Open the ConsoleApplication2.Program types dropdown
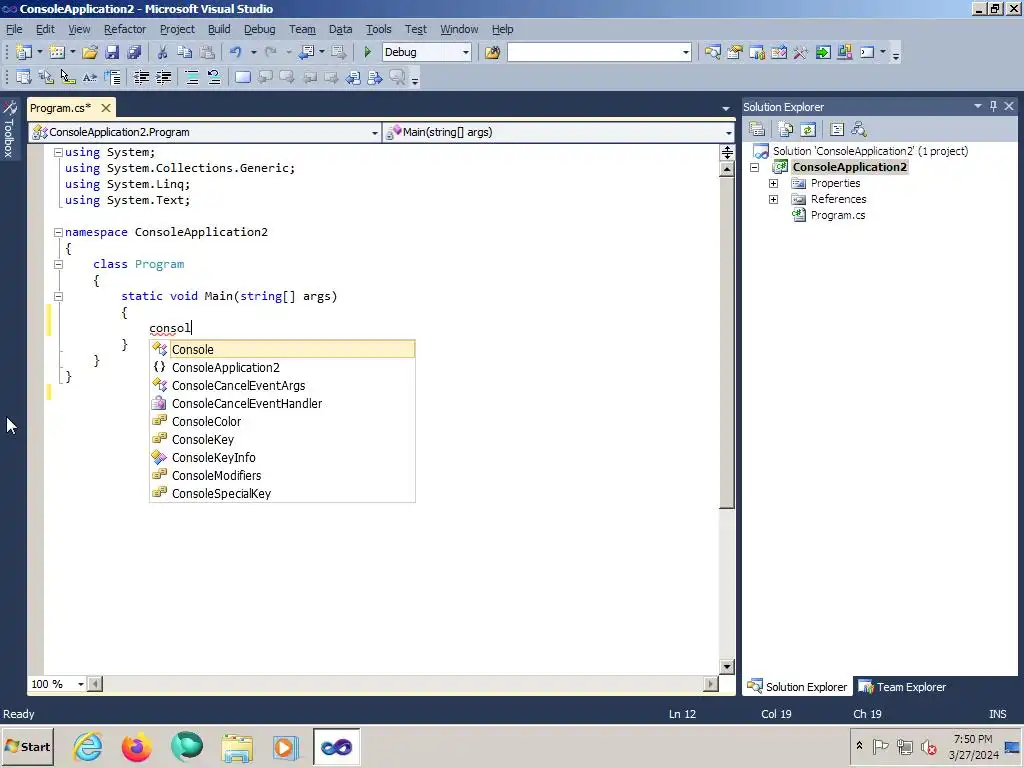 pyautogui.click(x=375, y=133)
